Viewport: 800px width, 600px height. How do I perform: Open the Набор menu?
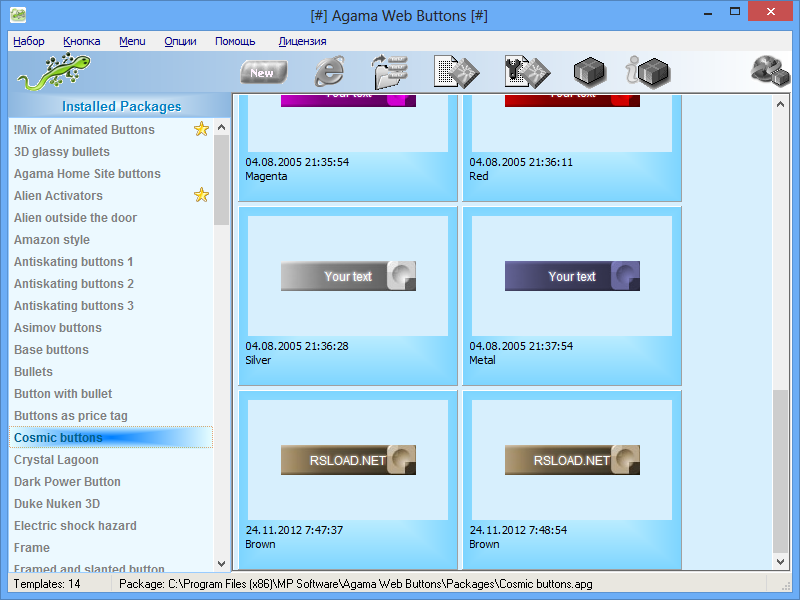click(x=28, y=41)
